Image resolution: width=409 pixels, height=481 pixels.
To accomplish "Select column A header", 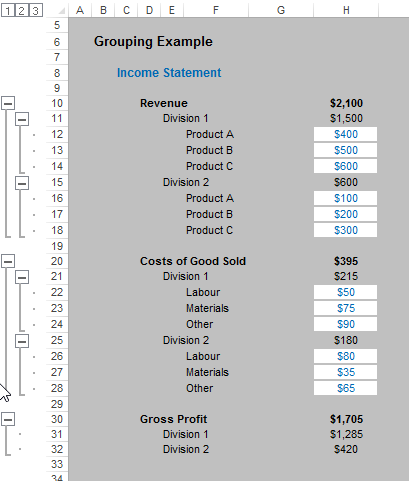I will (x=80, y=10).
